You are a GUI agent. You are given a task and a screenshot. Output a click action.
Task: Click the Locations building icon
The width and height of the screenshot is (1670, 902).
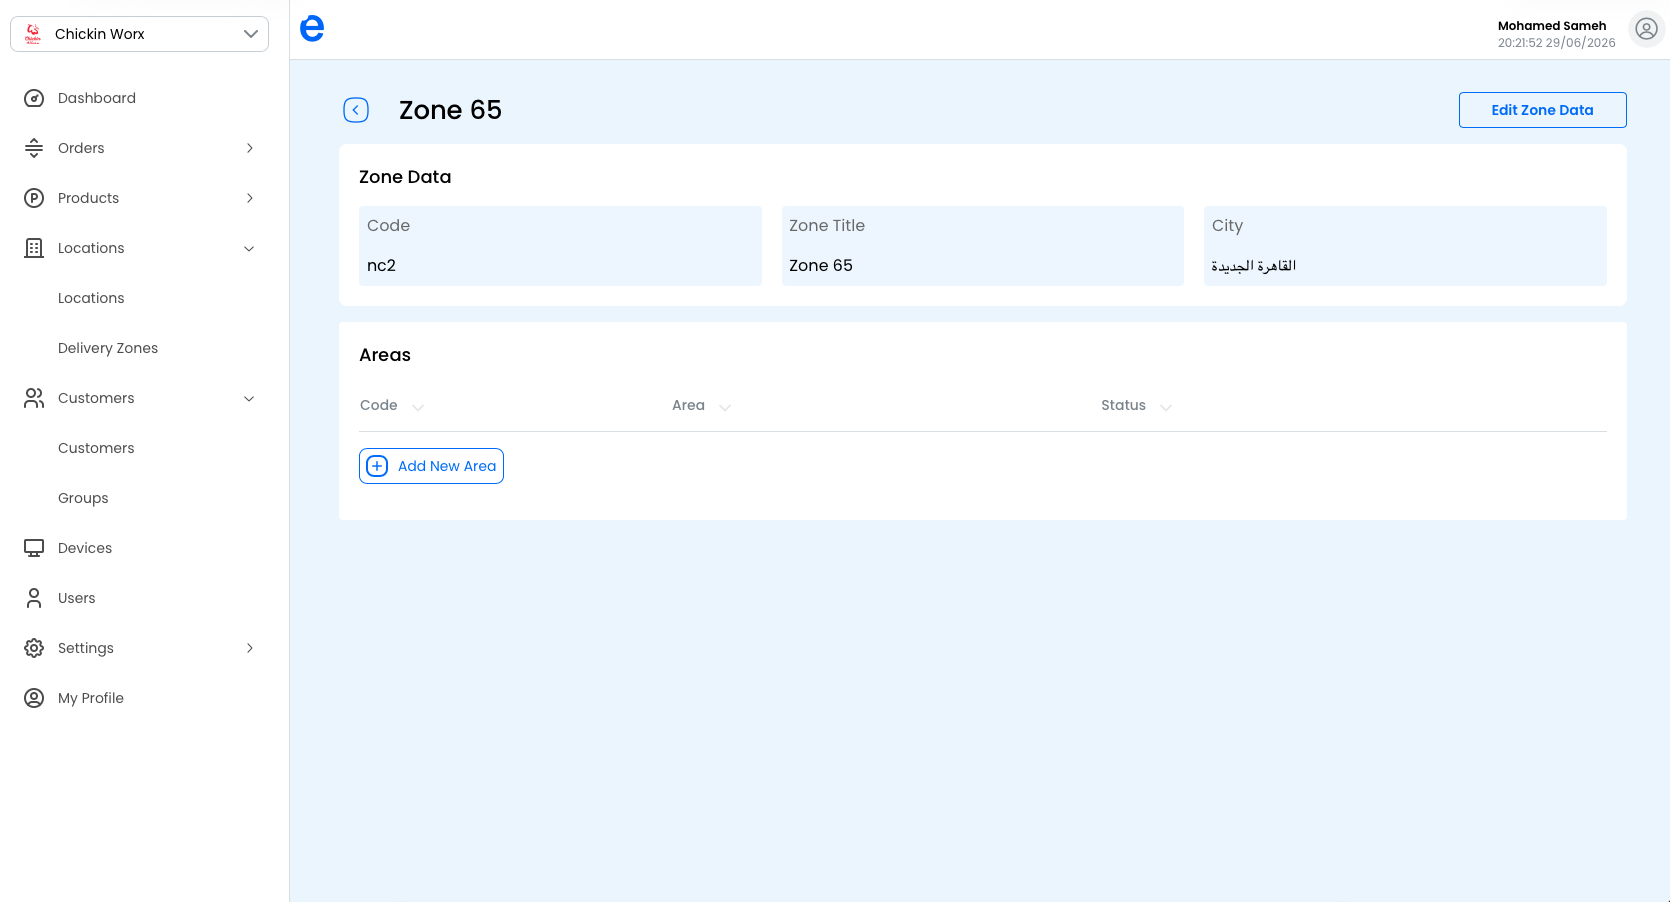pyautogui.click(x=34, y=248)
